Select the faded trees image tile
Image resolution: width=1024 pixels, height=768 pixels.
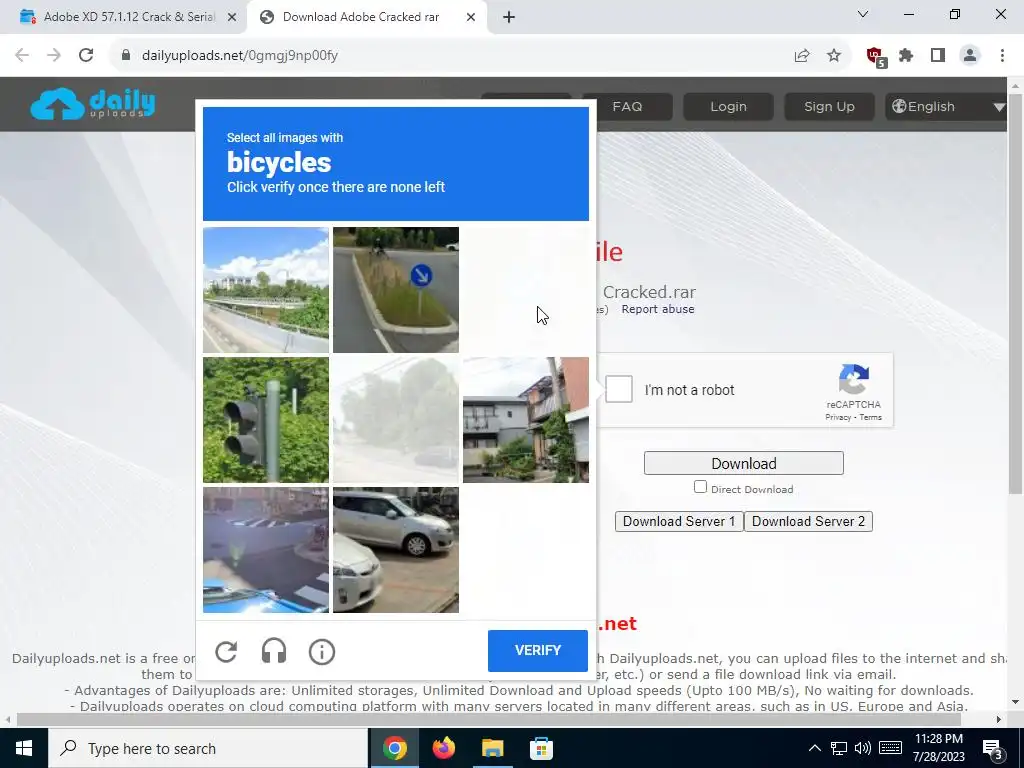click(x=396, y=420)
